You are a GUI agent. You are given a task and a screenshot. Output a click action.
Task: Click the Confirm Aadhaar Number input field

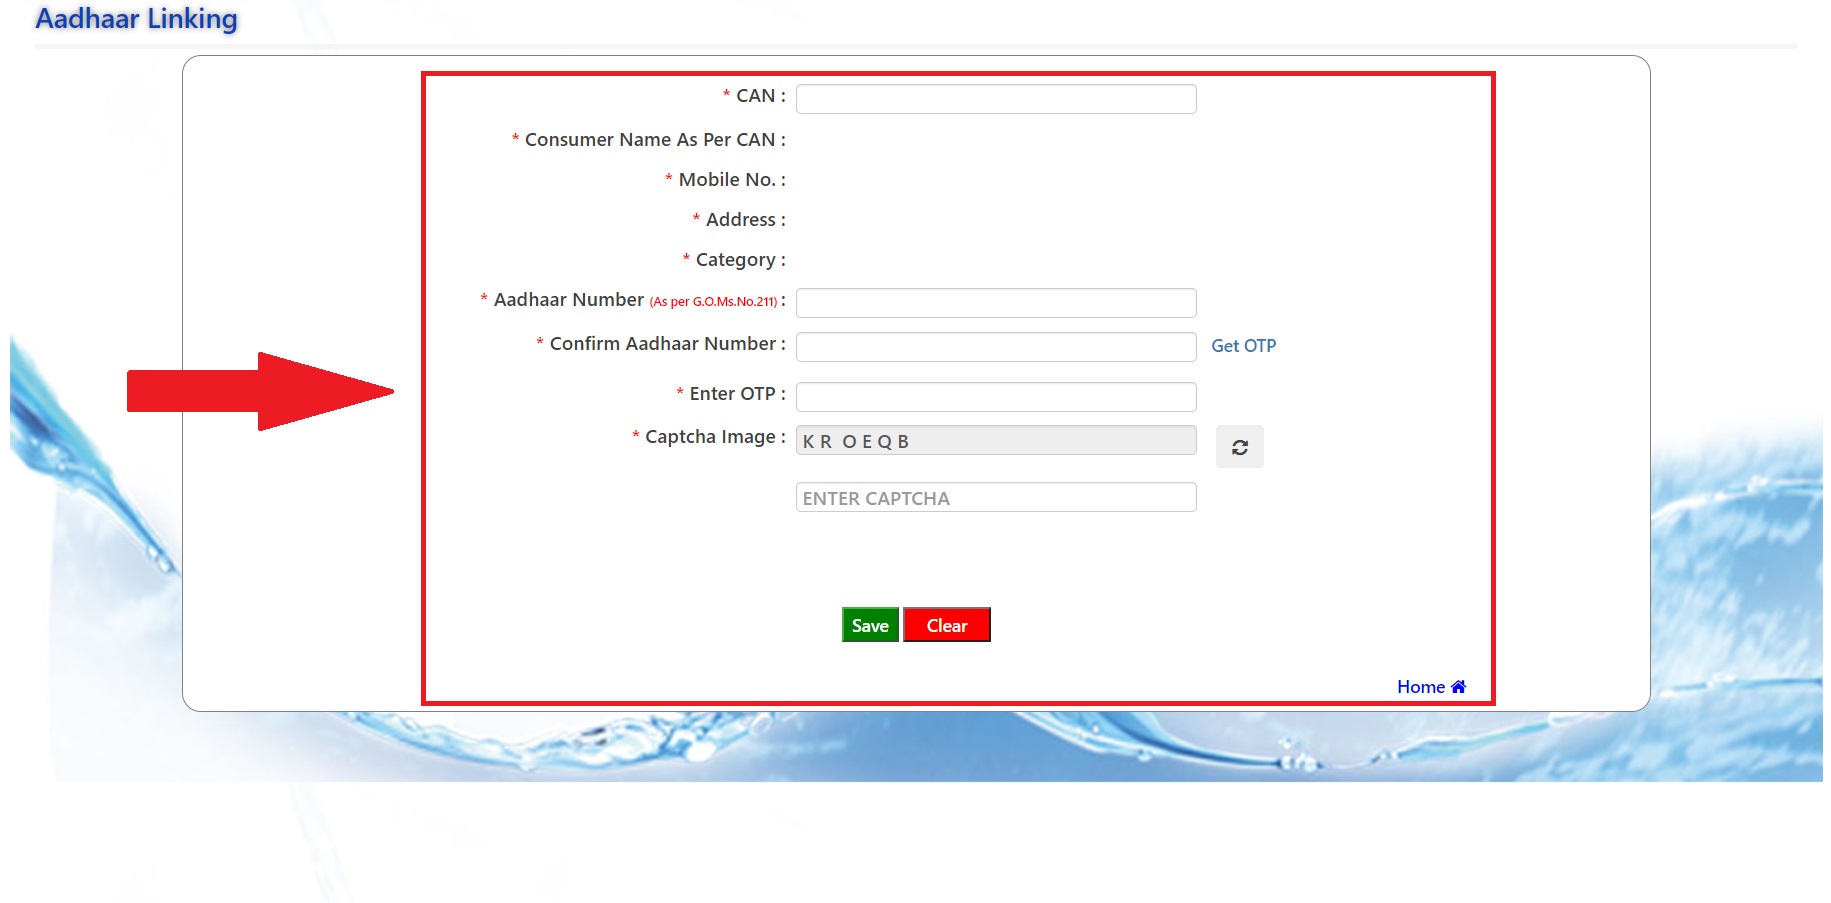[x=996, y=347]
